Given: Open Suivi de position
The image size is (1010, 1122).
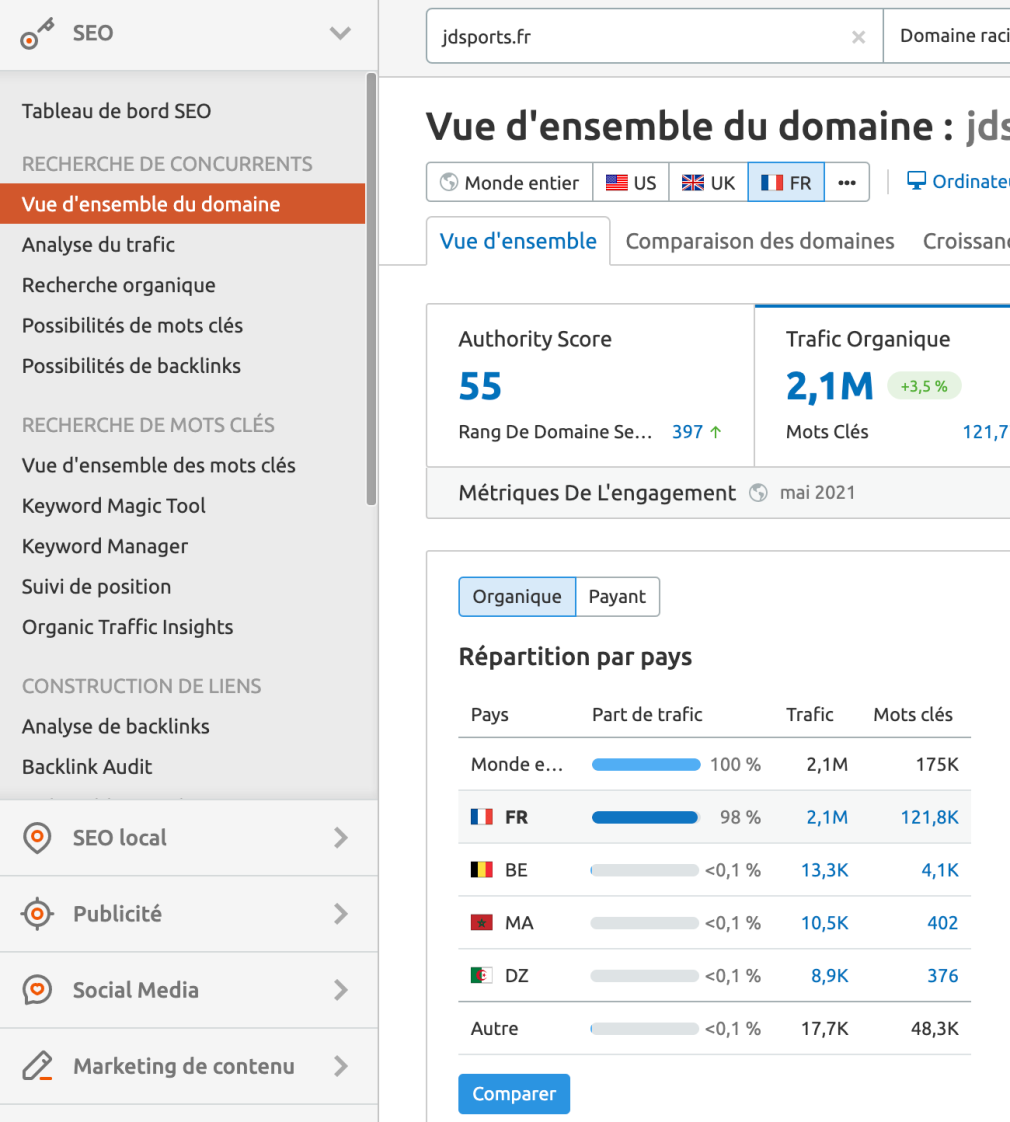Looking at the screenshot, I should (x=96, y=587).
